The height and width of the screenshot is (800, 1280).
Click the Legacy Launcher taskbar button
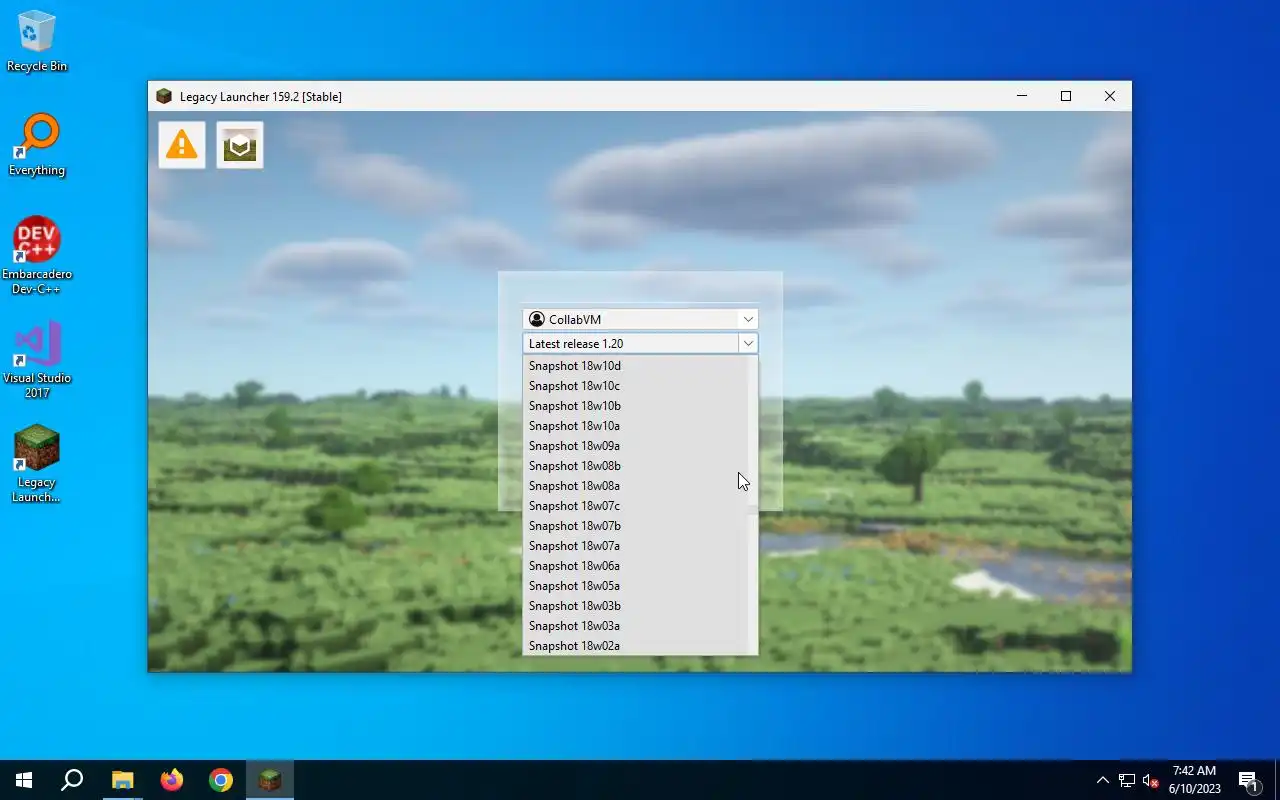tap(269, 780)
